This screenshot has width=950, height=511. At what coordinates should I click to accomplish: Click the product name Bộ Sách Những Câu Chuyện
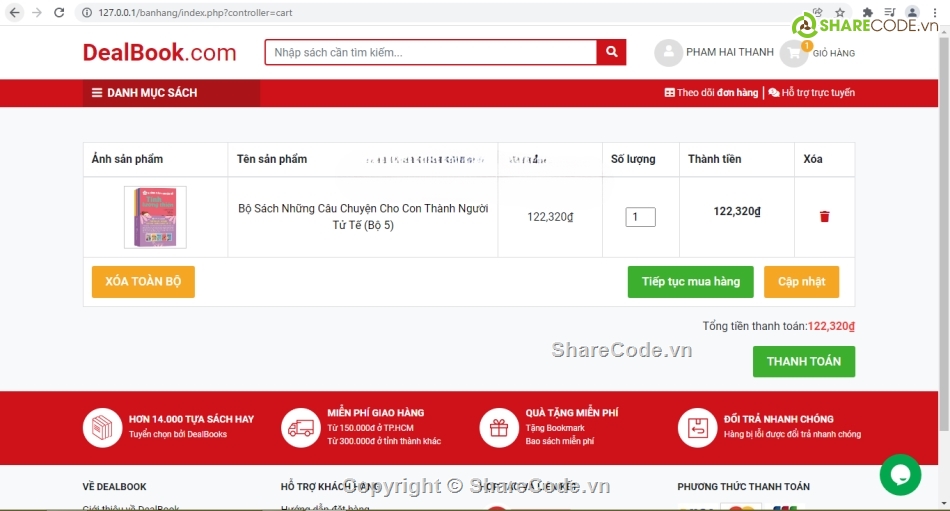(x=363, y=216)
